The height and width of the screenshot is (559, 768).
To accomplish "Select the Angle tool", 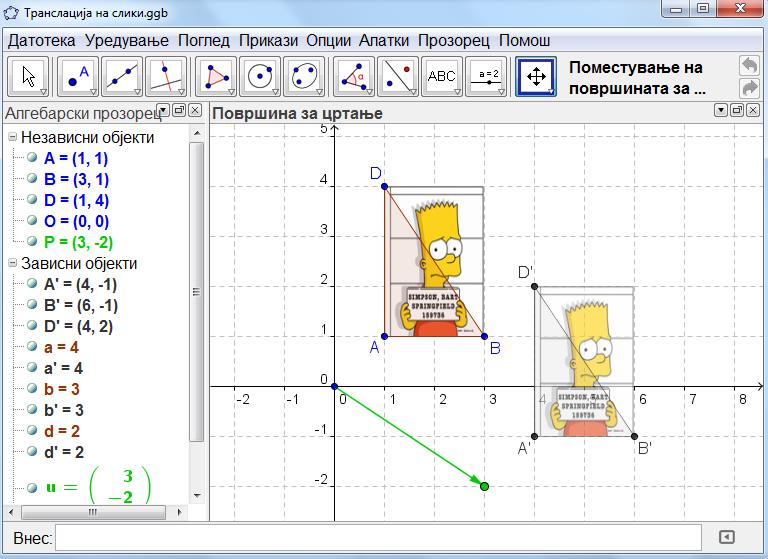I will click(355, 76).
